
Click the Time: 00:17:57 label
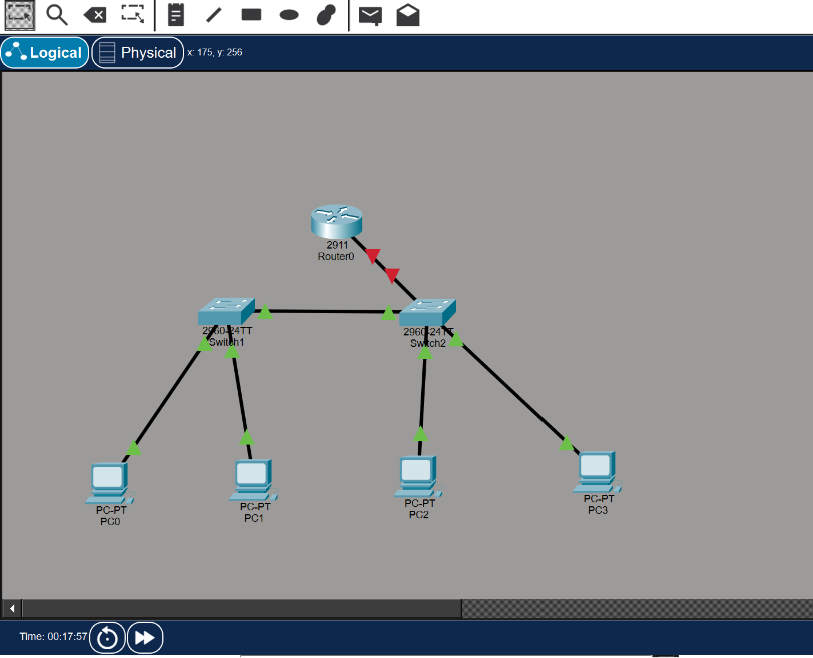click(53, 636)
